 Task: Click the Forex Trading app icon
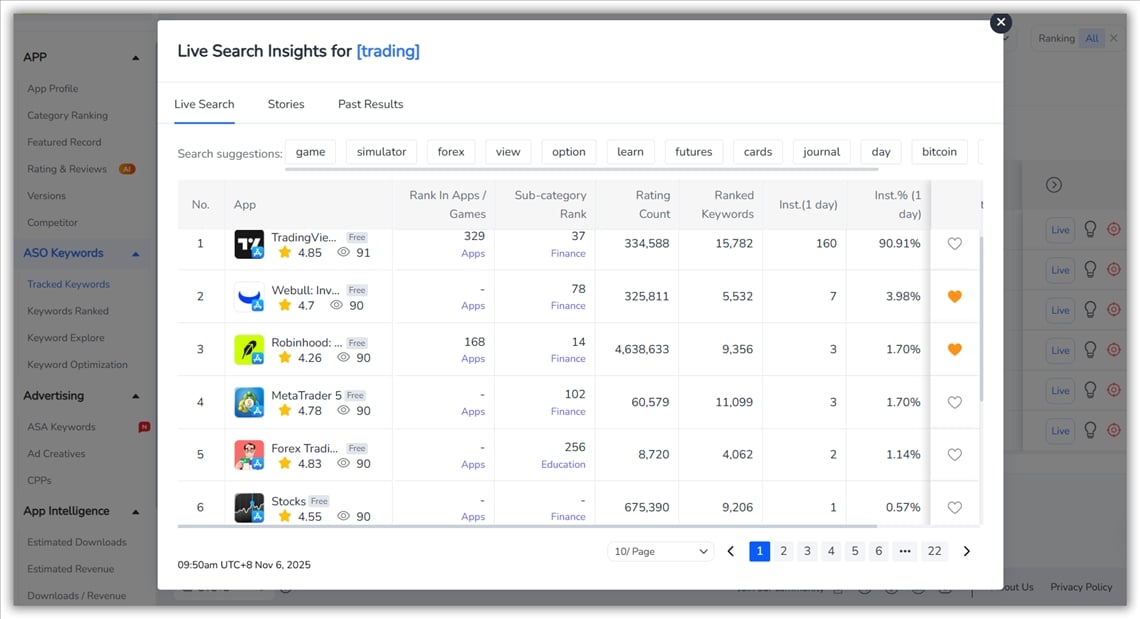pyautogui.click(x=249, y=455)
